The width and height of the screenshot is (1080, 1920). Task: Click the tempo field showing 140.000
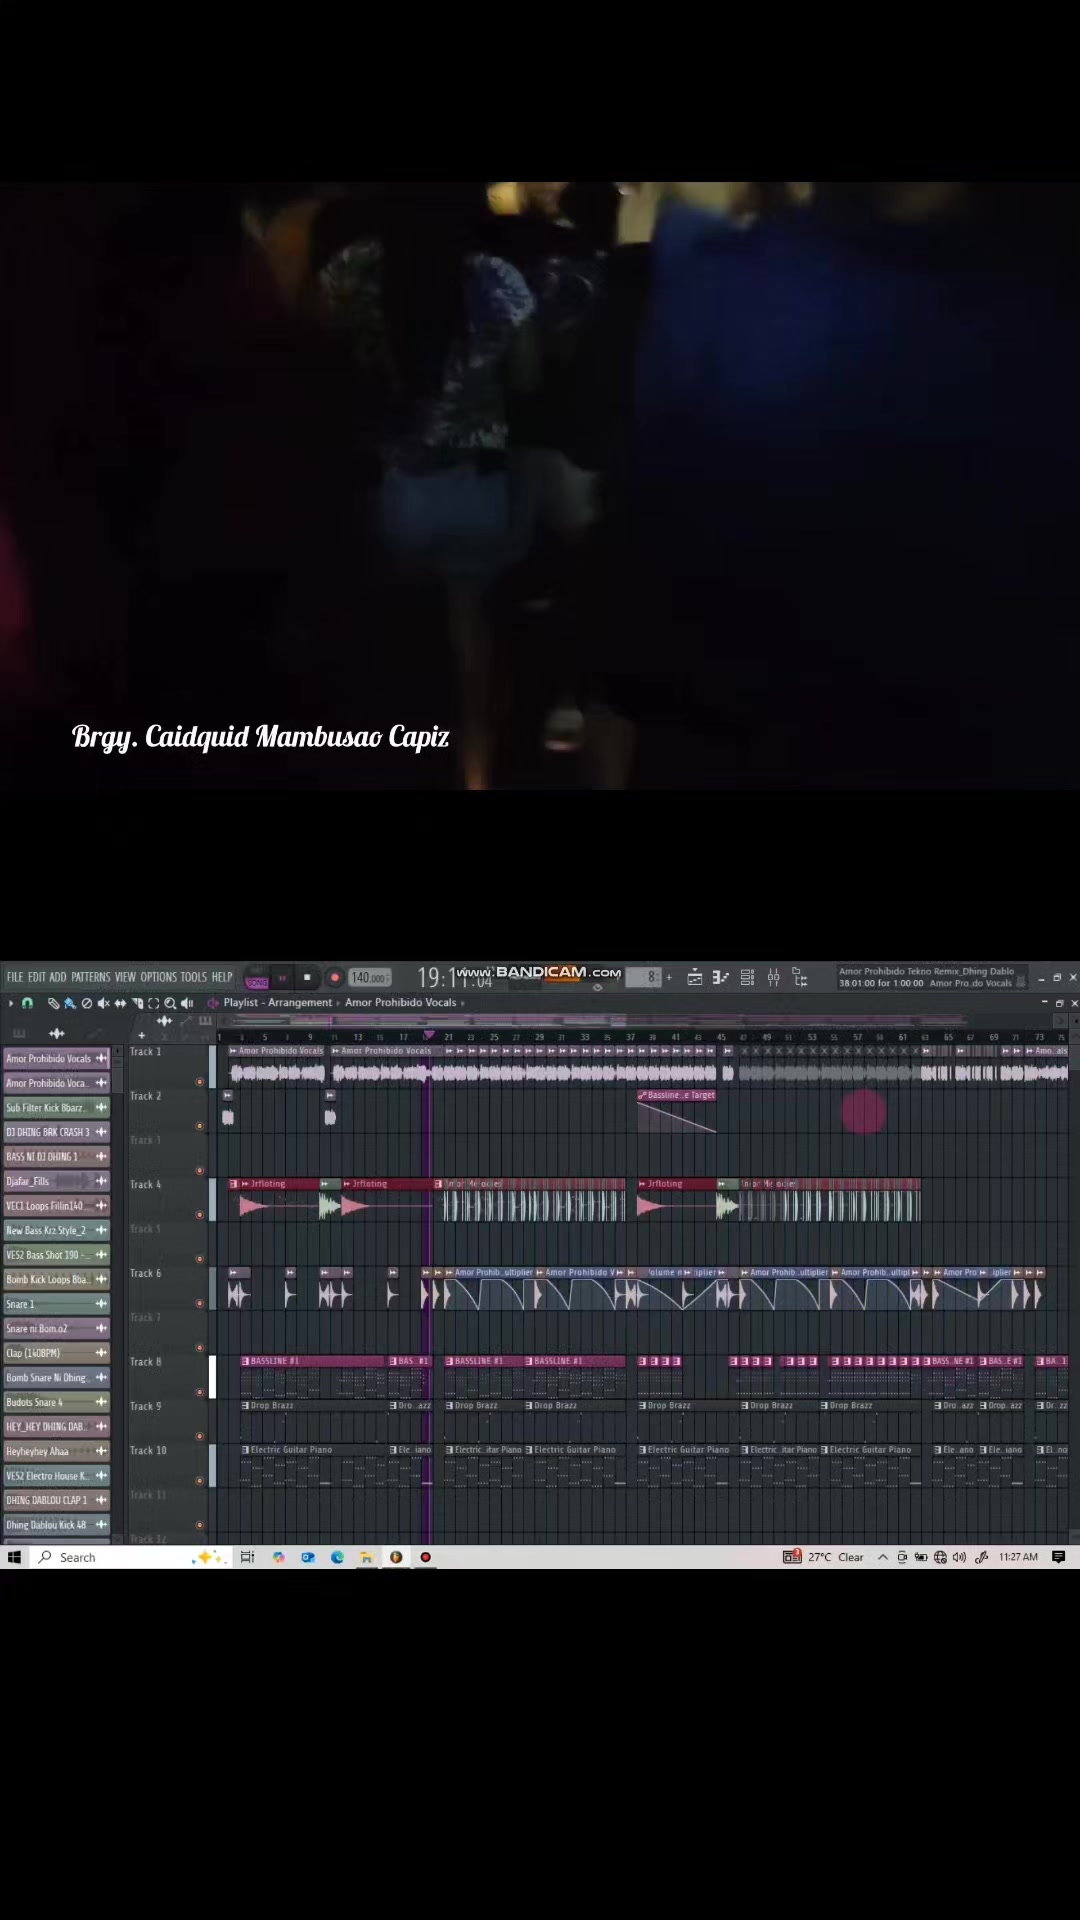click(369, 978)
